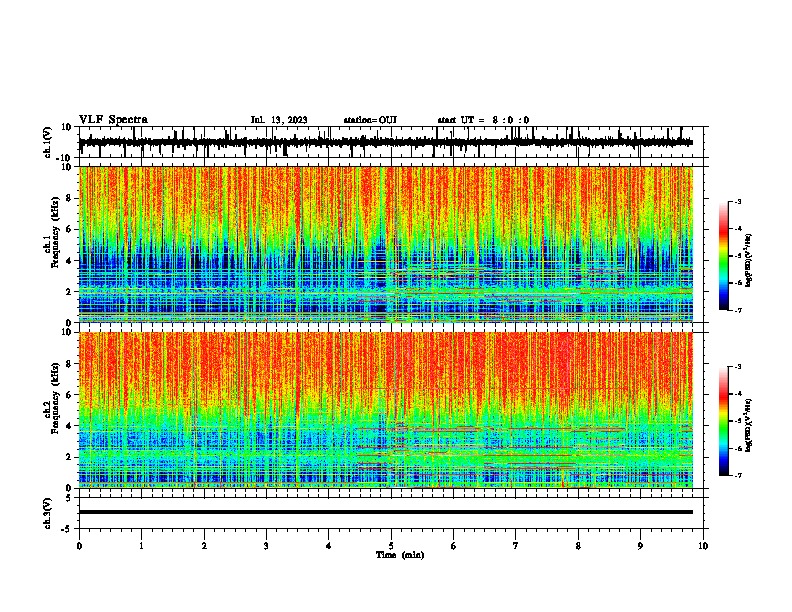Click the date text 'Jul. 13, 2023'
The image size is (792, 612).
coord(279,120)
